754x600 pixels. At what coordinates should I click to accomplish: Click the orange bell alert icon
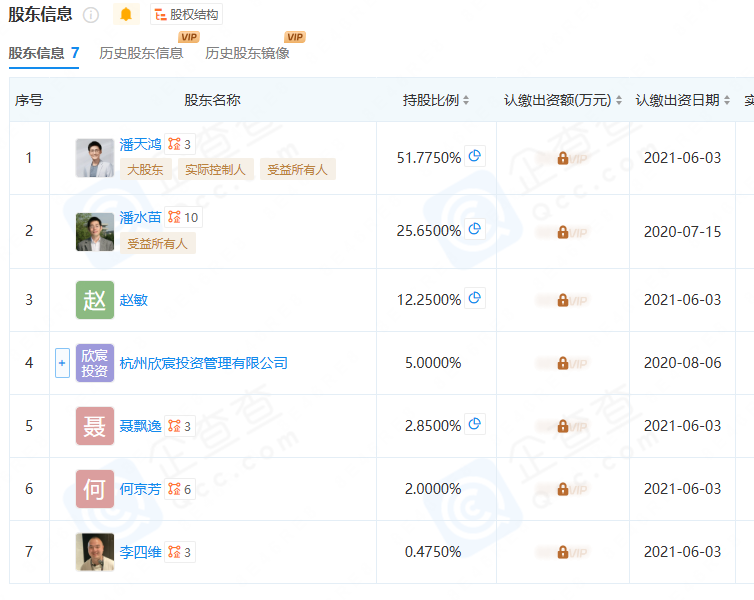[x=126, y=14]
